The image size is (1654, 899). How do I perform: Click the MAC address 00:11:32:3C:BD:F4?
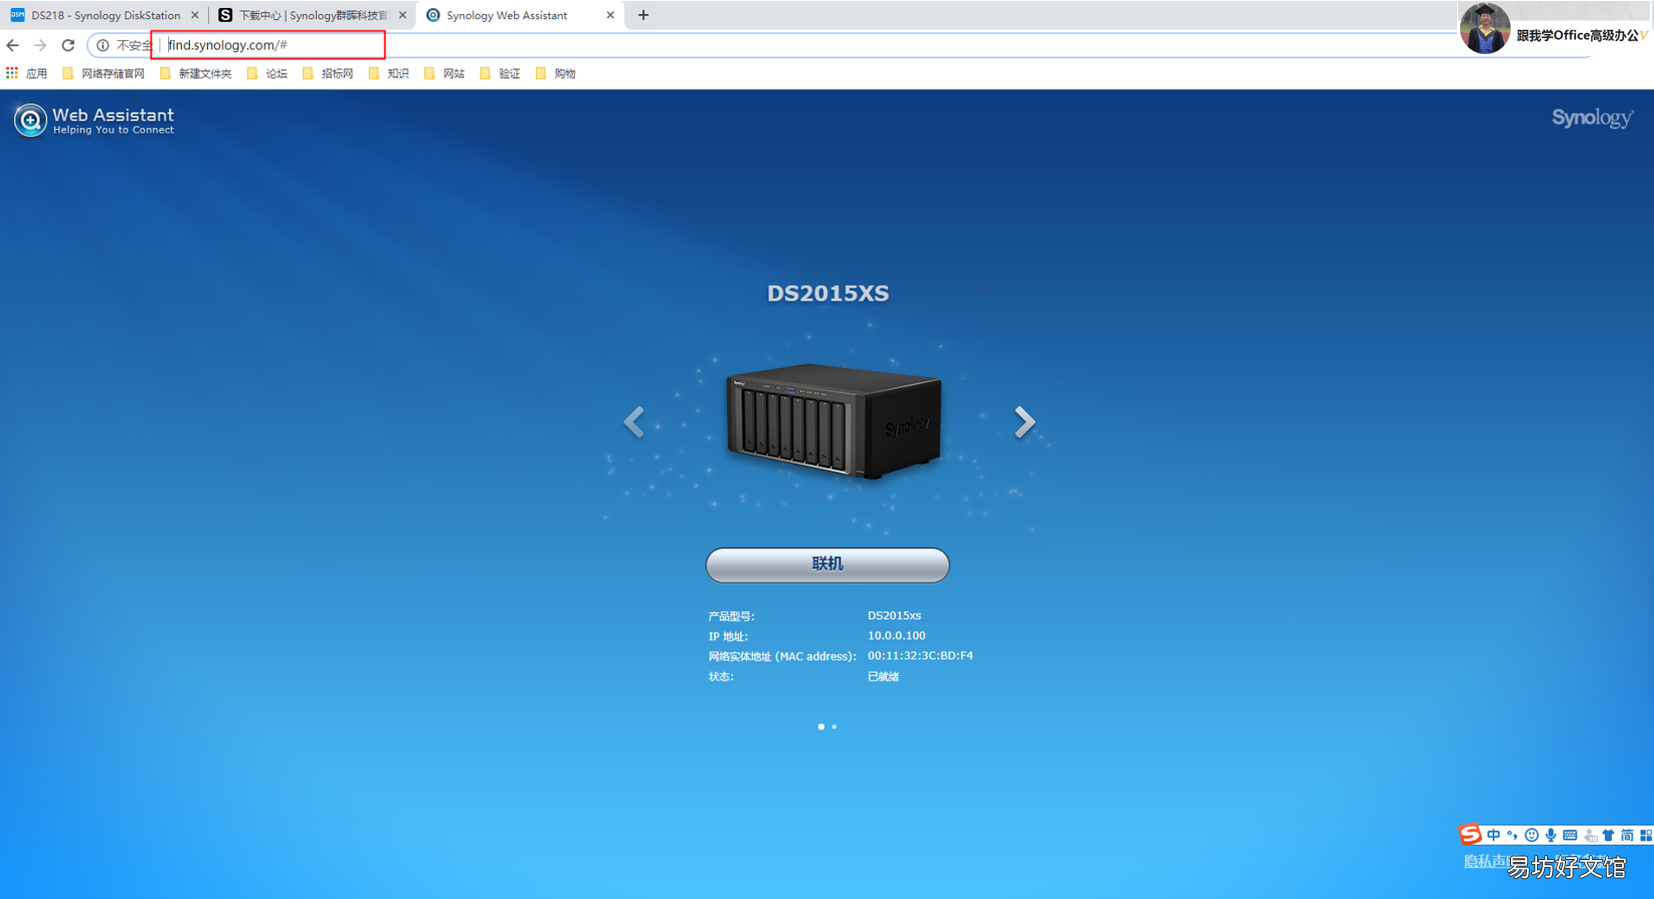point(920,656)
